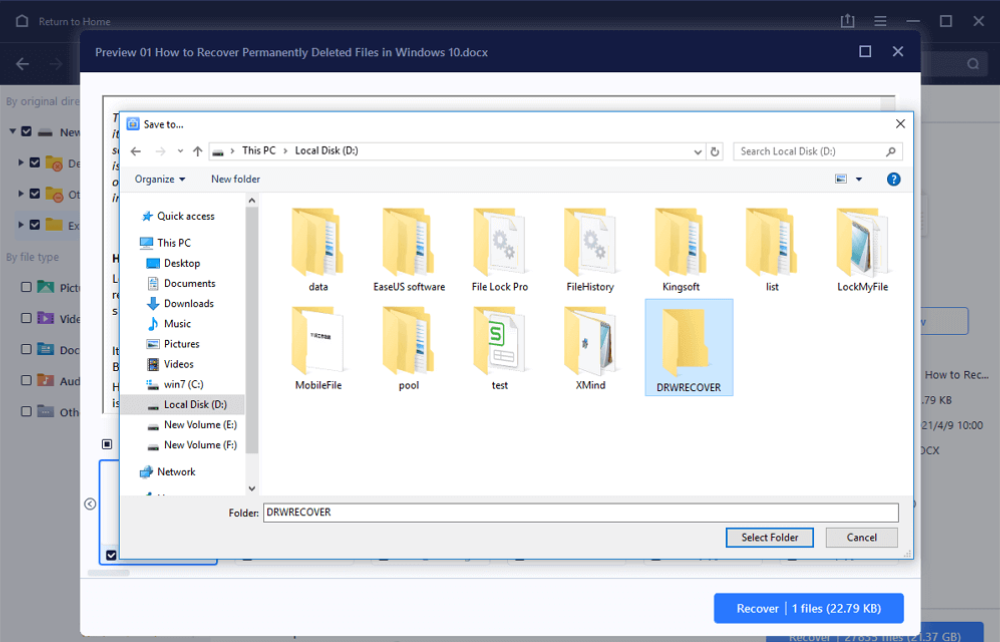Go back in Save to dialog

pyautogui.click(x=136, y=151)
